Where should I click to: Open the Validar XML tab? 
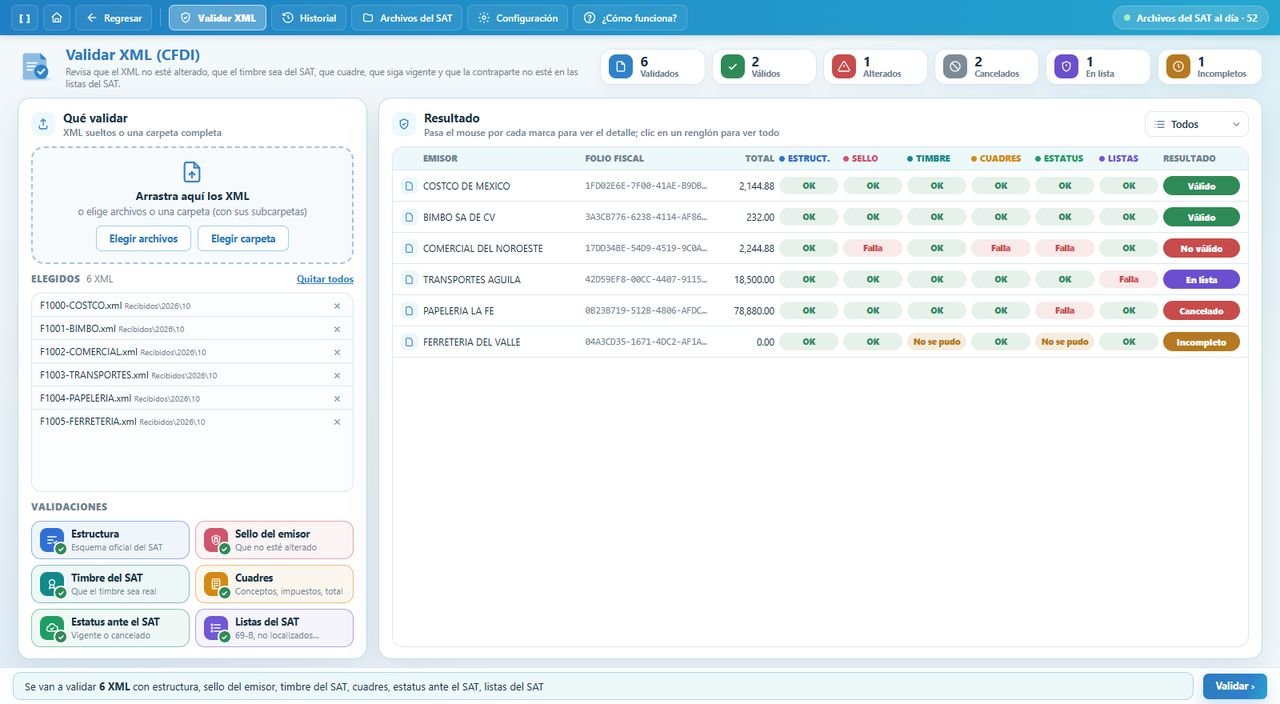217,18
